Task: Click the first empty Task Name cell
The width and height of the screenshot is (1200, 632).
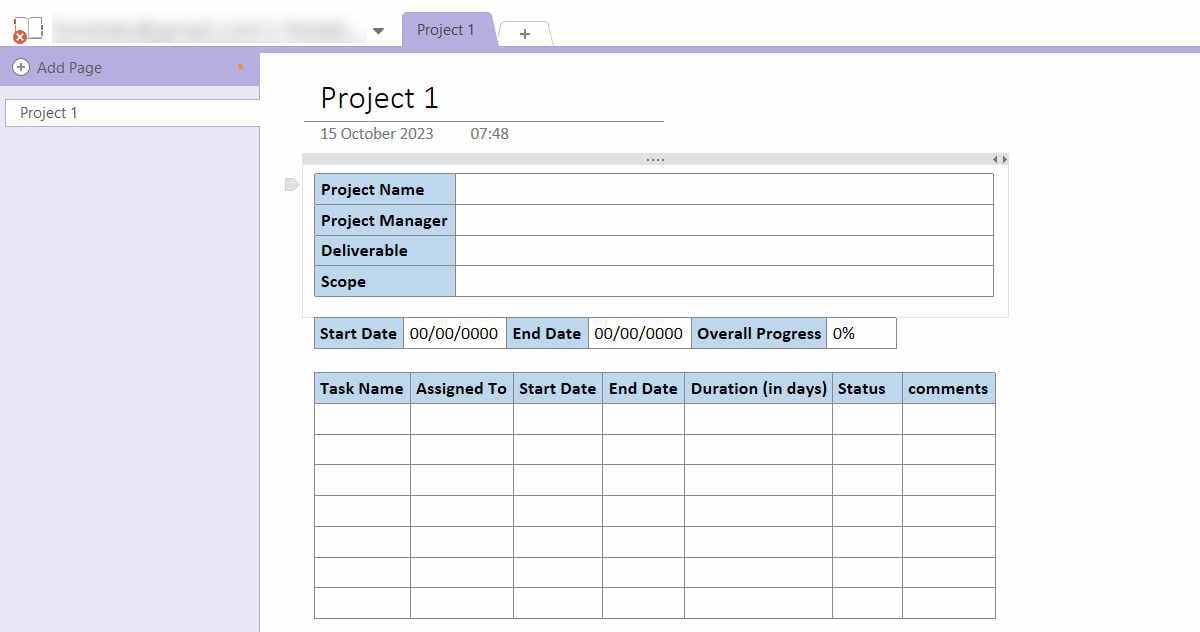Action: point(362,419)
